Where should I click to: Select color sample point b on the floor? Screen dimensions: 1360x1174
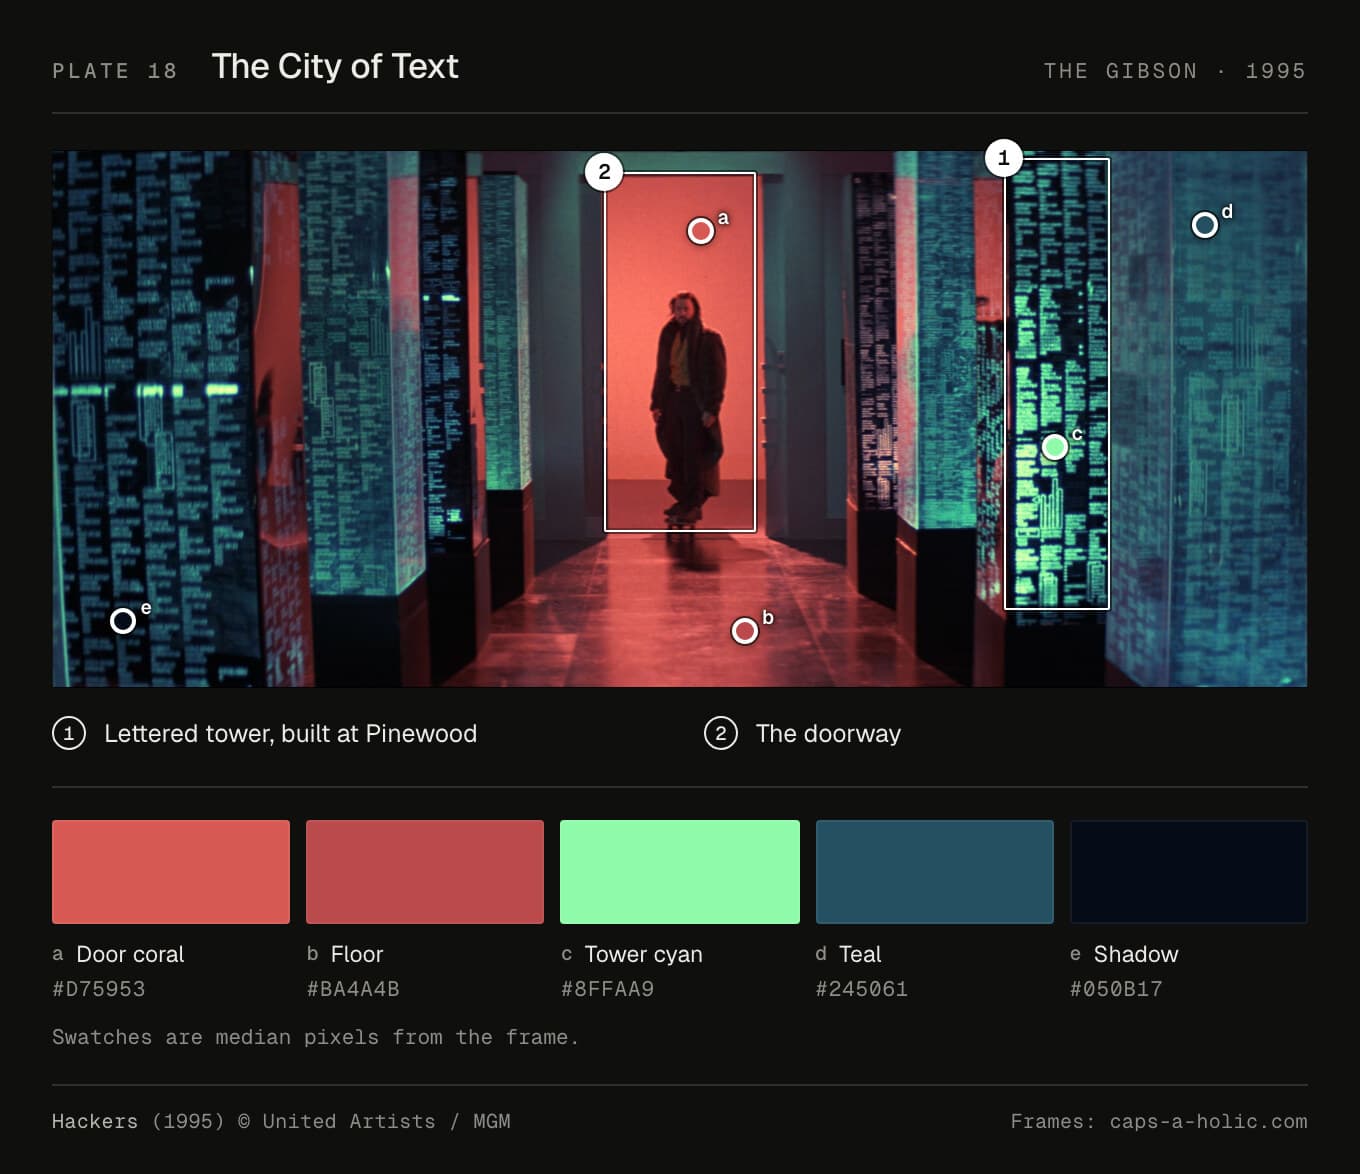click(745, 631)
